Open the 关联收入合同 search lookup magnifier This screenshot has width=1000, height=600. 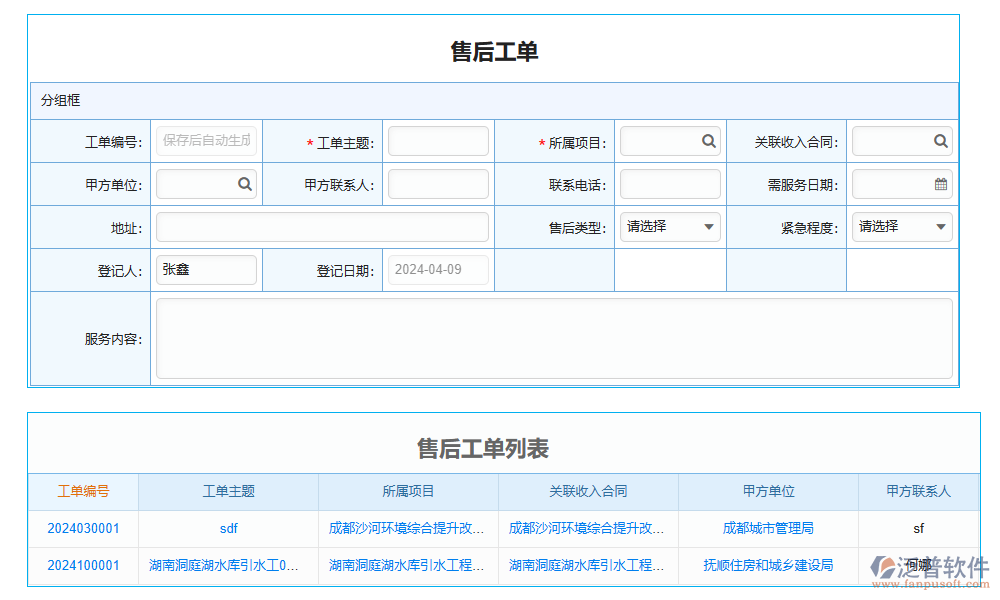[x=940, y=141]
